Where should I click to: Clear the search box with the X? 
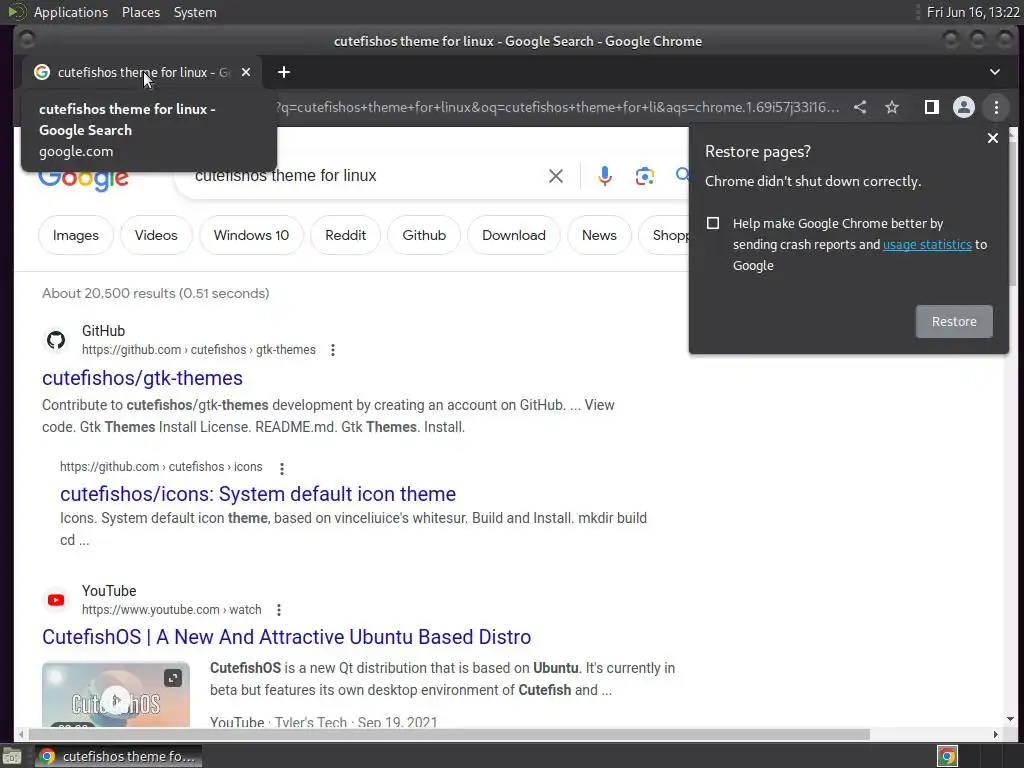tap(556, 176)
